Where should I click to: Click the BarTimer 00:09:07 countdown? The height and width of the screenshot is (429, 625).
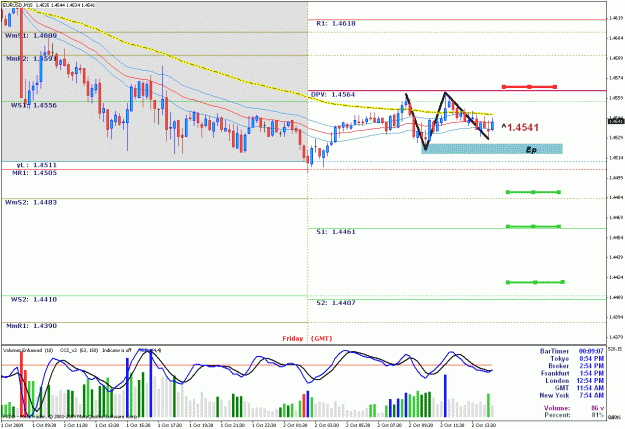coord(572,352)
